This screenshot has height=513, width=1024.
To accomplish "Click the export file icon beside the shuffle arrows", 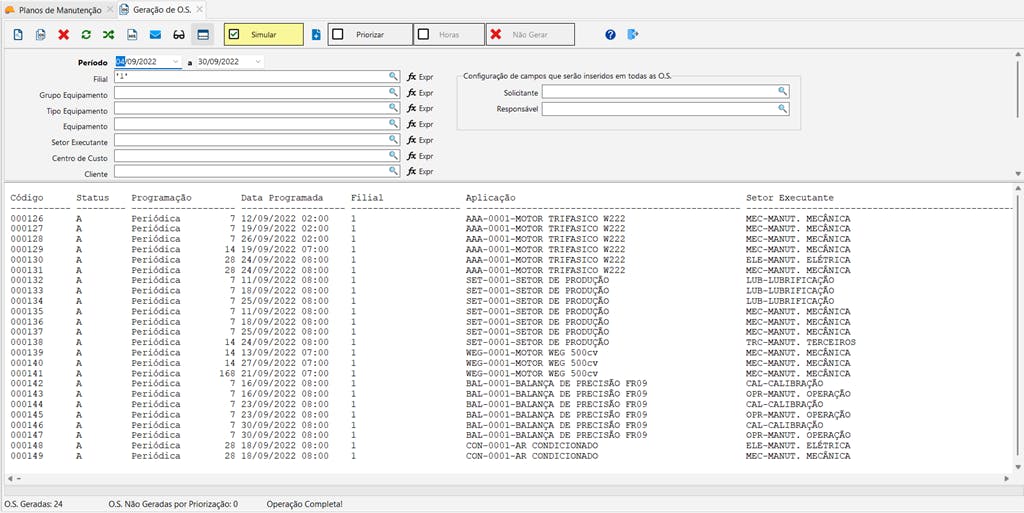I will [132, 35].
